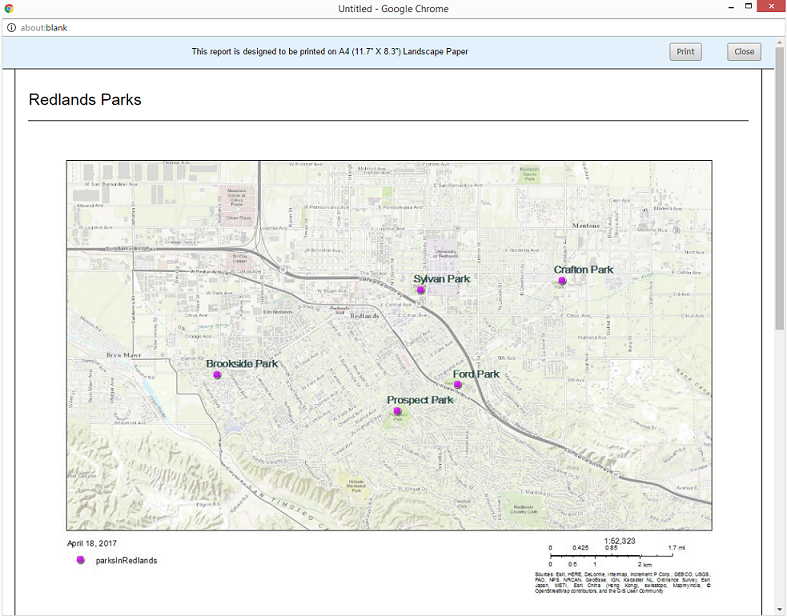Click the Chrome icon in title bar
Screen dimensions: 787x616
click(x=9, y=9)
